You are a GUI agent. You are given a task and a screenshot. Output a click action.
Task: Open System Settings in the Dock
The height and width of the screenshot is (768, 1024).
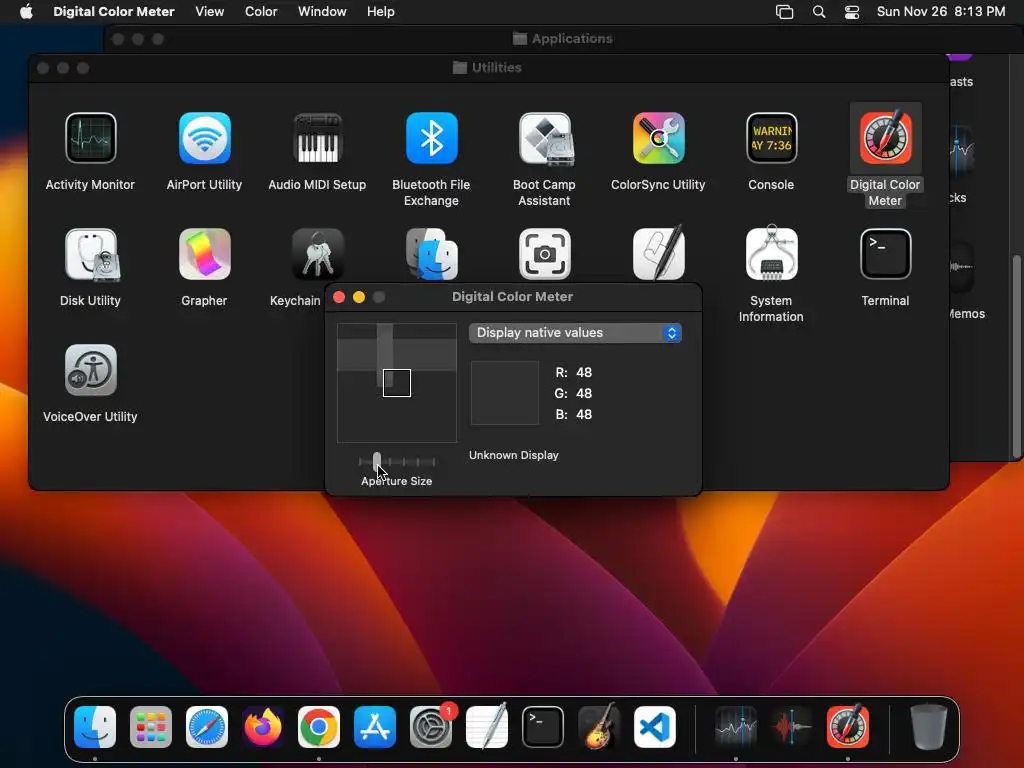point(431,727)
